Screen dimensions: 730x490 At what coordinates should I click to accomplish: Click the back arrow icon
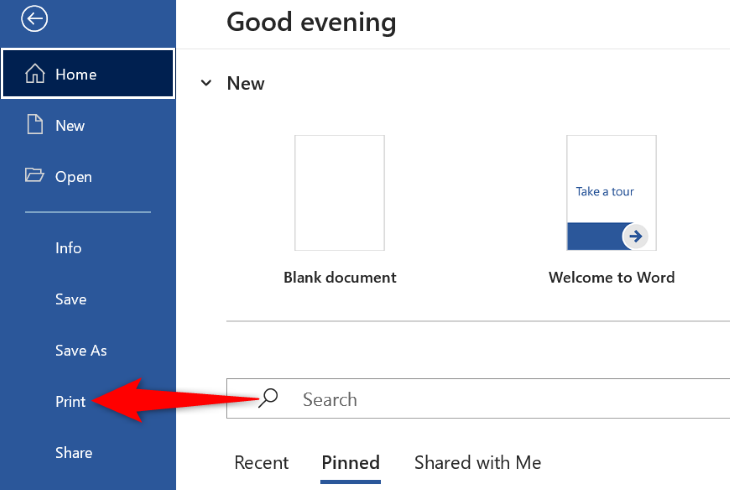(34, 18)
